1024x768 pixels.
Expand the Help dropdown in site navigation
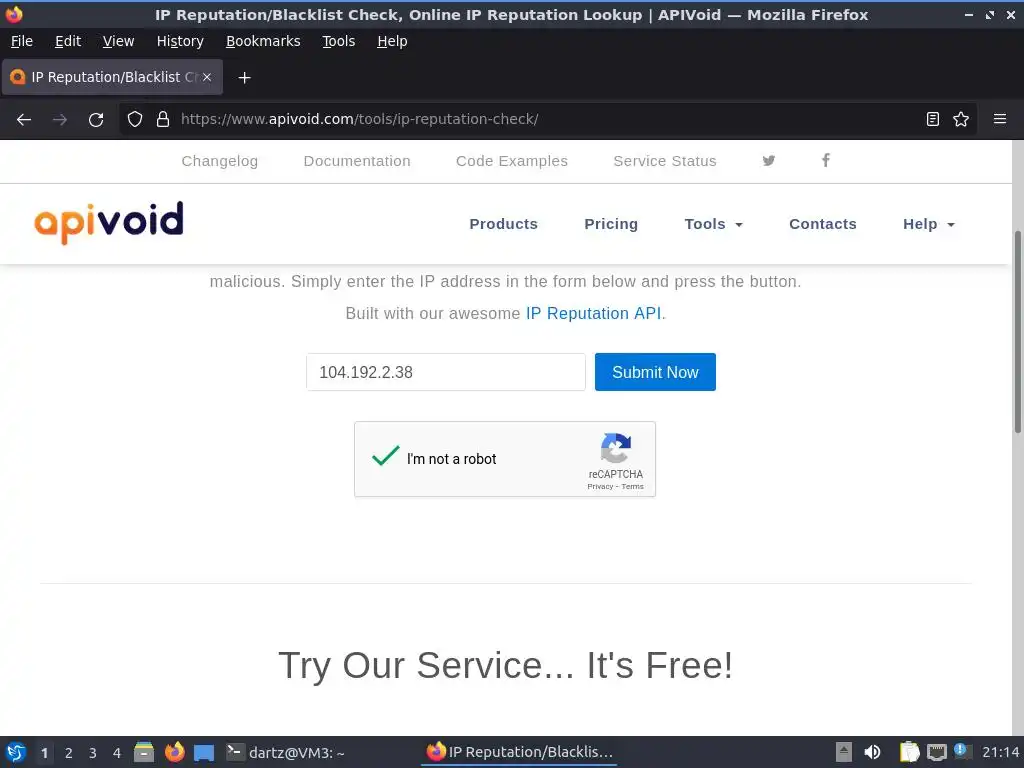coord(929,224)
